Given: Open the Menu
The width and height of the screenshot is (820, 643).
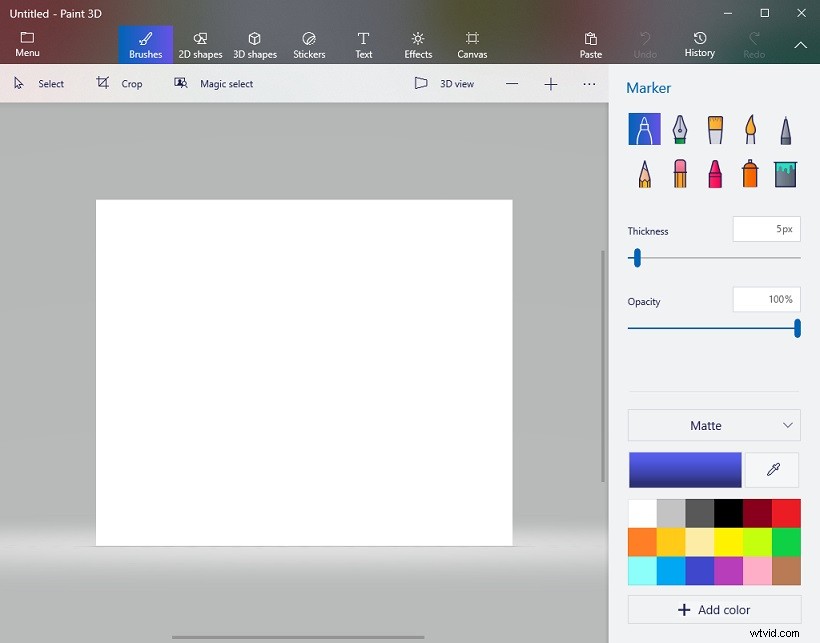Looking at the screenshot, I should (26, 42).
